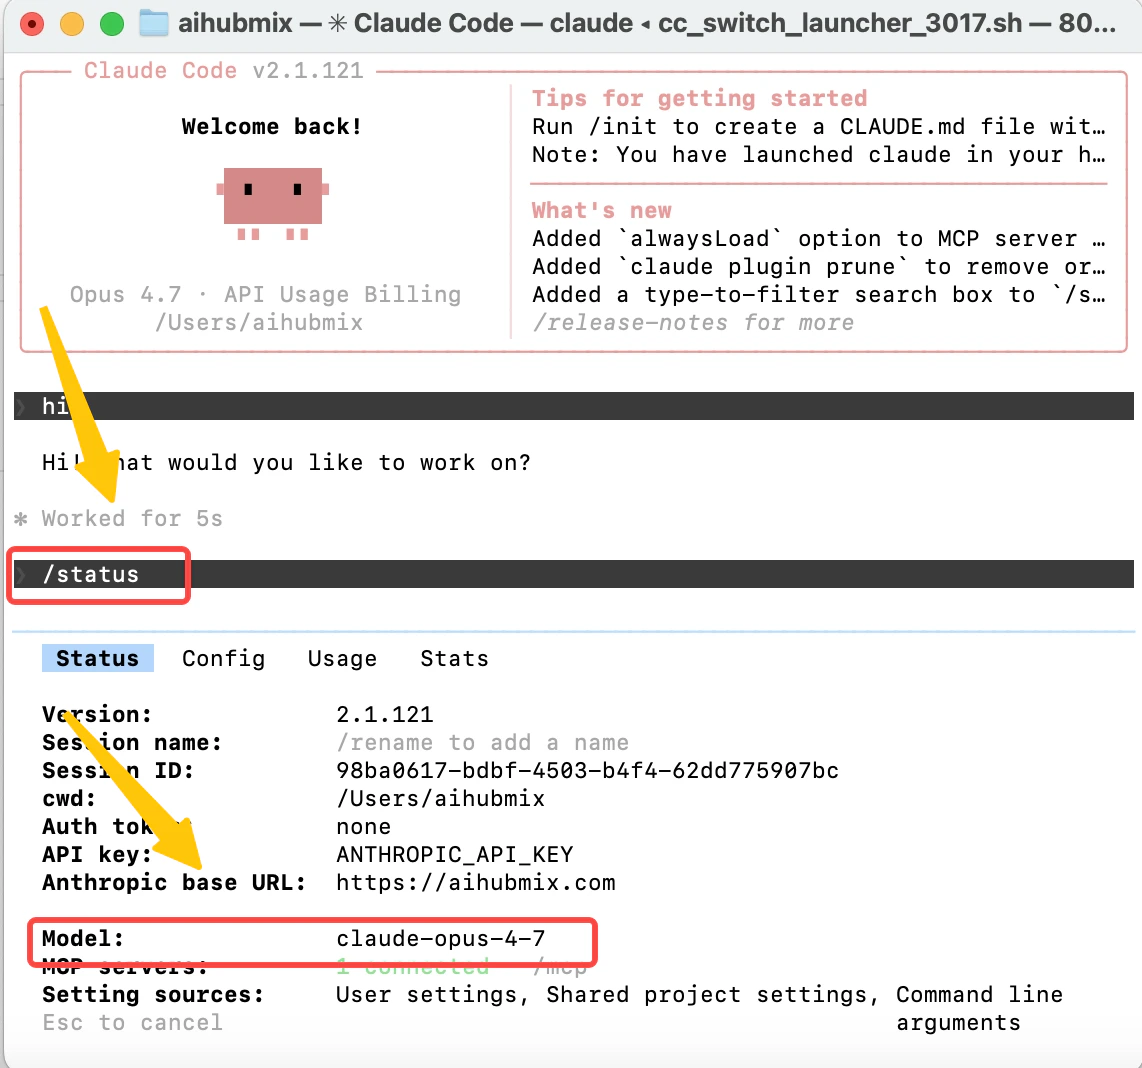1142x1068 pixels.
Task: Click the 'Worked for 5s' status line
Action: click(132, 518)
